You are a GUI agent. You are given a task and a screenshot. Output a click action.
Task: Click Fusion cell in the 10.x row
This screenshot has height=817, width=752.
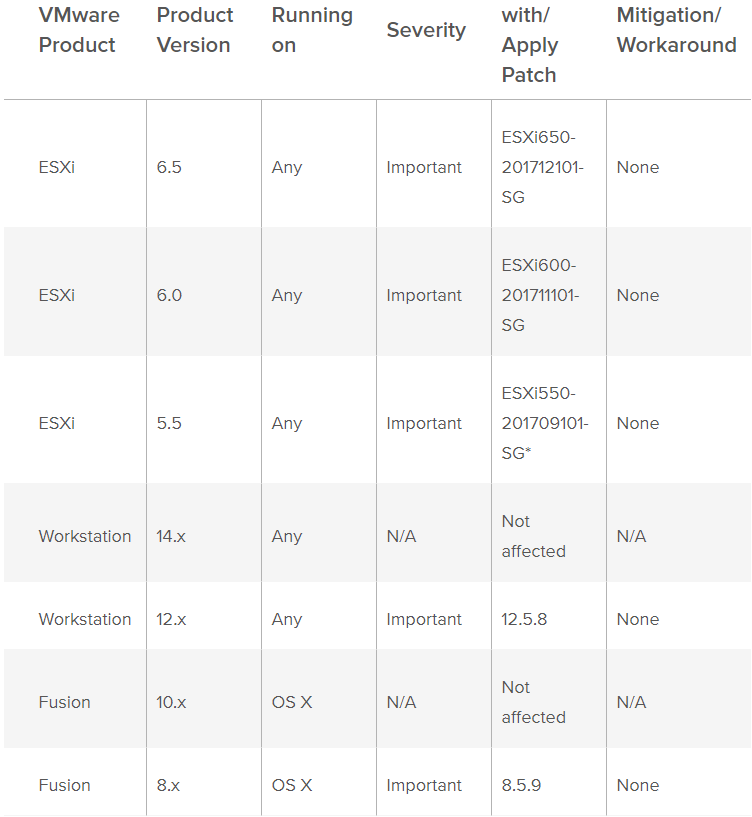(65, 702)
